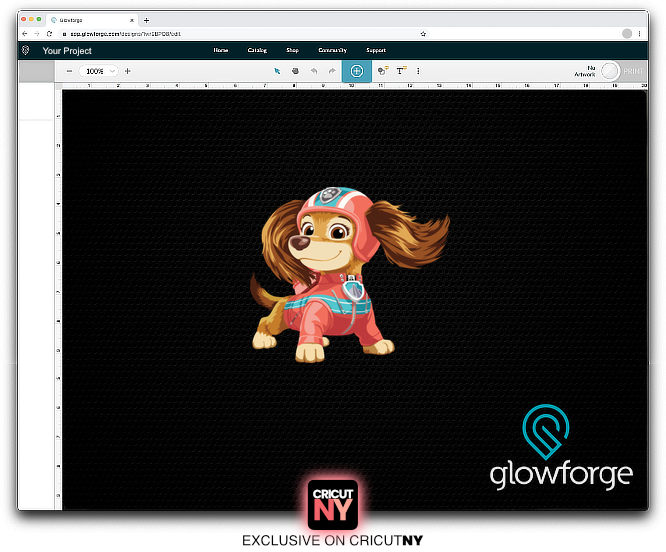Viewport: 666px width, 552px height.
Task: Redo the last action
Action: pyautogui.click(x=332, y=71)
